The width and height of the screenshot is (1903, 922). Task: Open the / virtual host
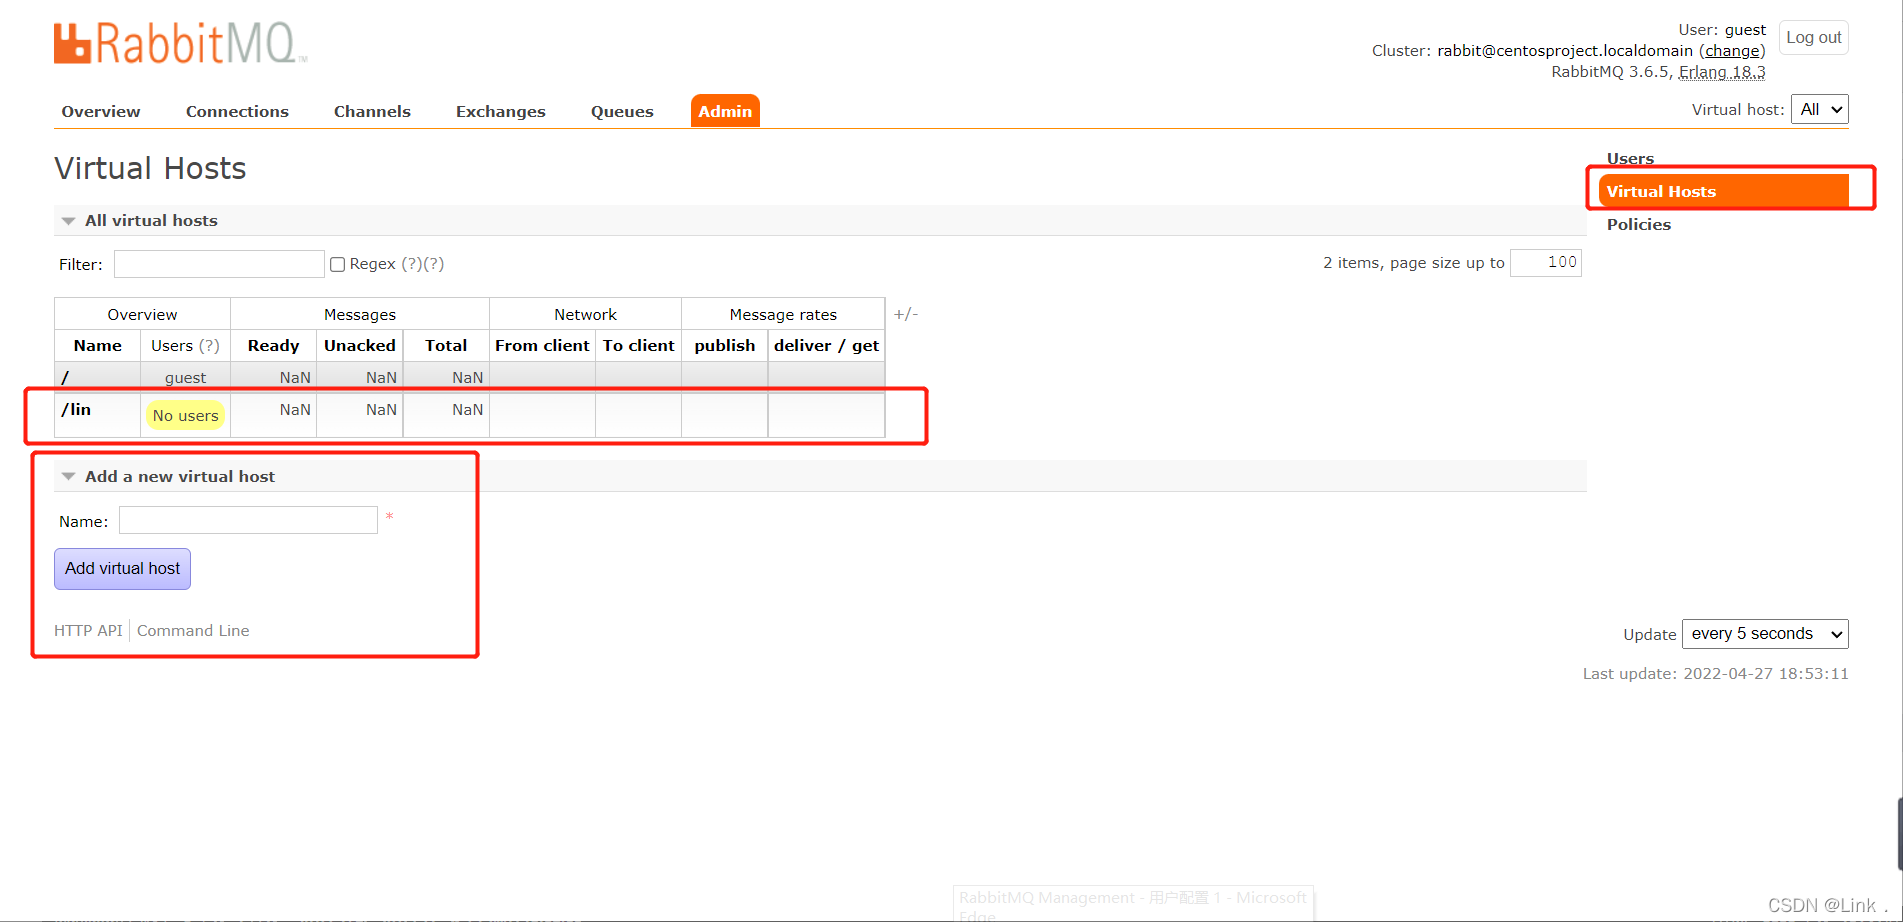[x=65, y=378]
